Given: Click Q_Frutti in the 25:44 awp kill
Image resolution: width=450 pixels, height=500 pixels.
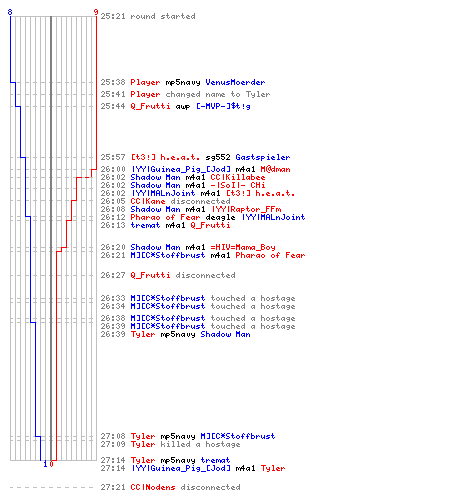Looking at the screenshot, I should click(150, 106).
